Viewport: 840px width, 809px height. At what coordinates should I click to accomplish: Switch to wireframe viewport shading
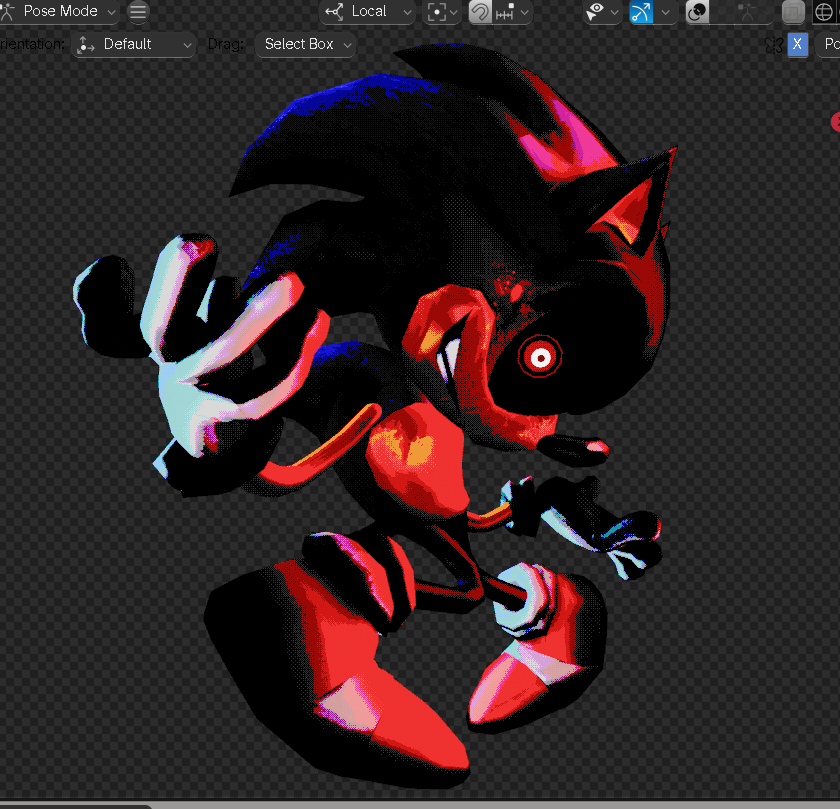[x=824, y=11]
